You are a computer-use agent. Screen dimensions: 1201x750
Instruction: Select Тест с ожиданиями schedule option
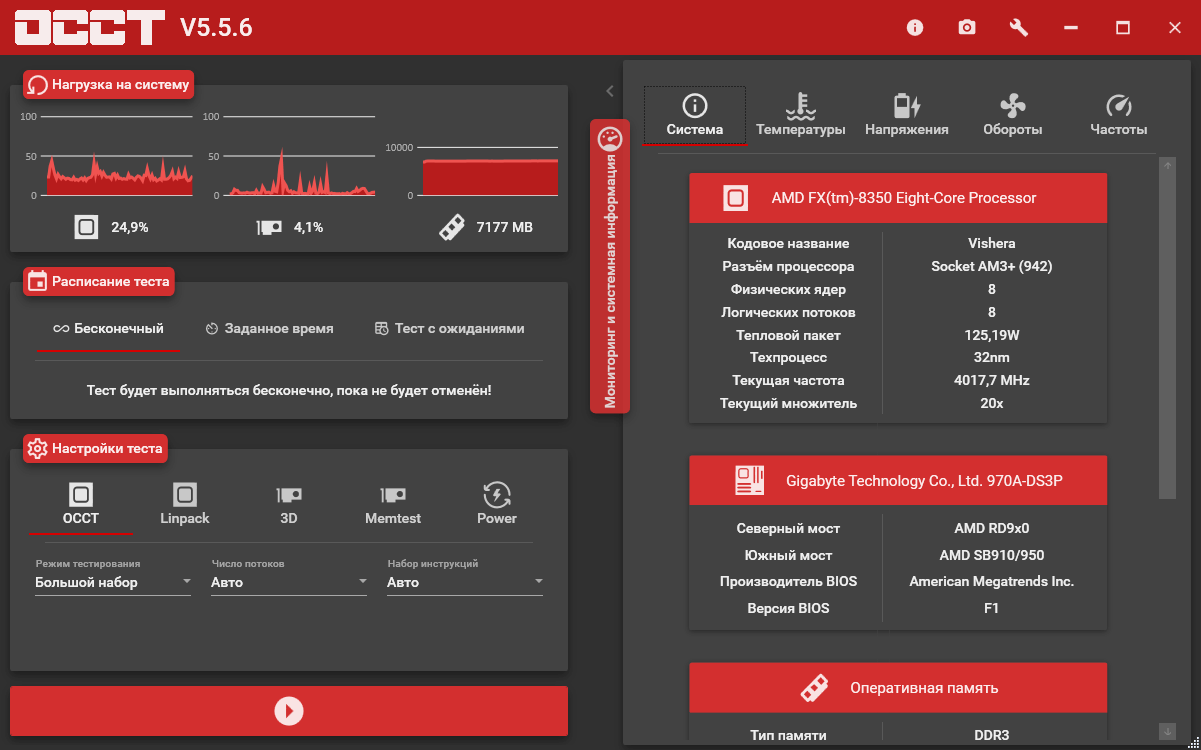pyautogui.click(x=449, y=328)
